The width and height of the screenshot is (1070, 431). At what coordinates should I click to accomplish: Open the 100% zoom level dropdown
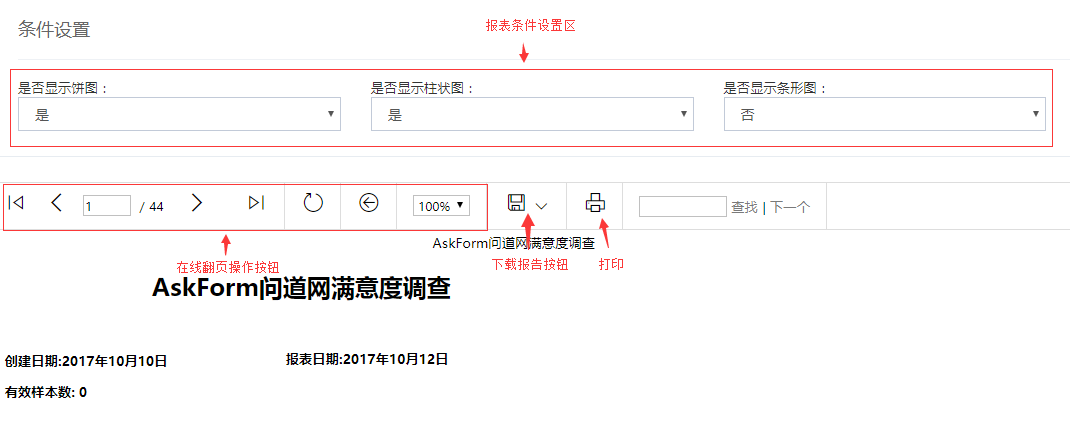441,205
